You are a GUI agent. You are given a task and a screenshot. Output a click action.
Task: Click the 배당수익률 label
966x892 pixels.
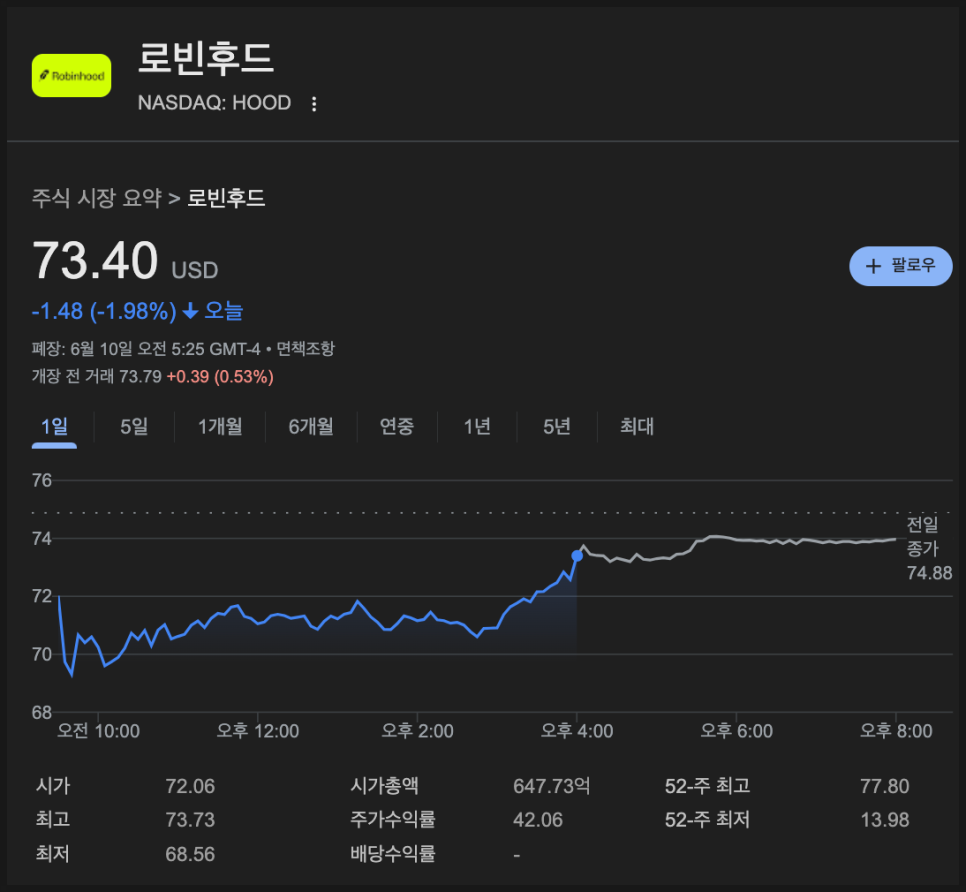point(393,854)
